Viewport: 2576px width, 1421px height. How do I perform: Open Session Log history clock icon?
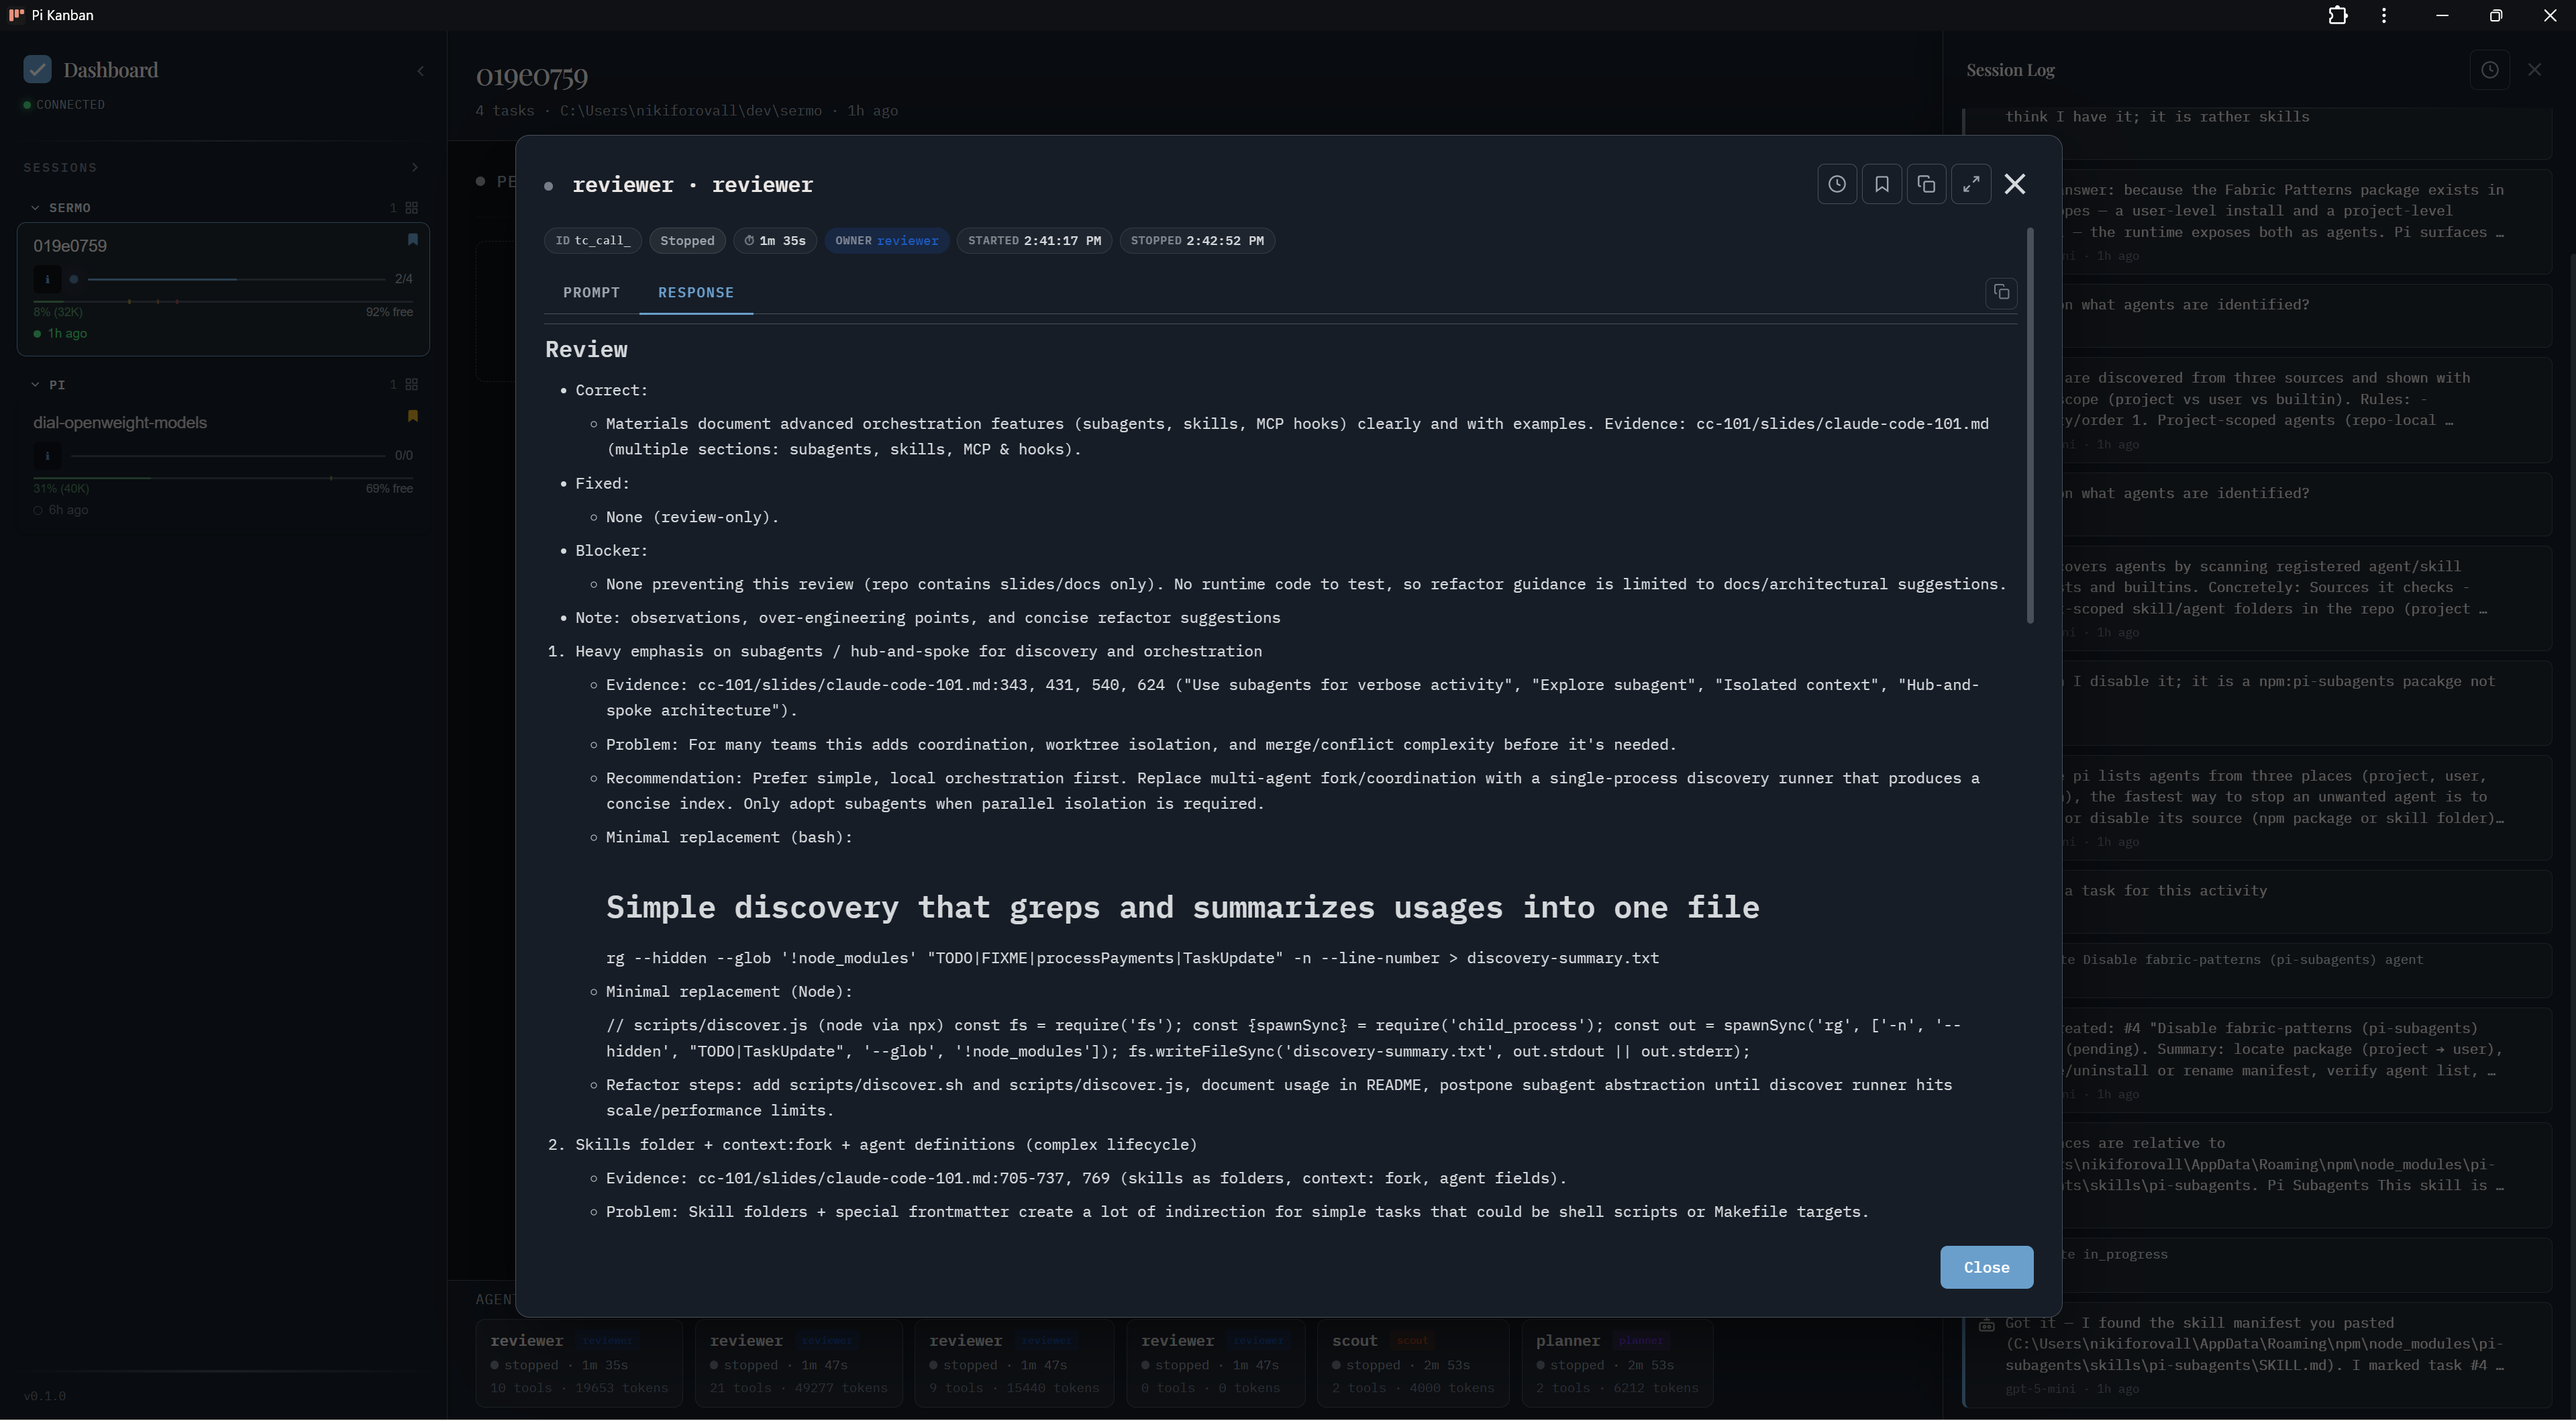tap(2490, 70)
